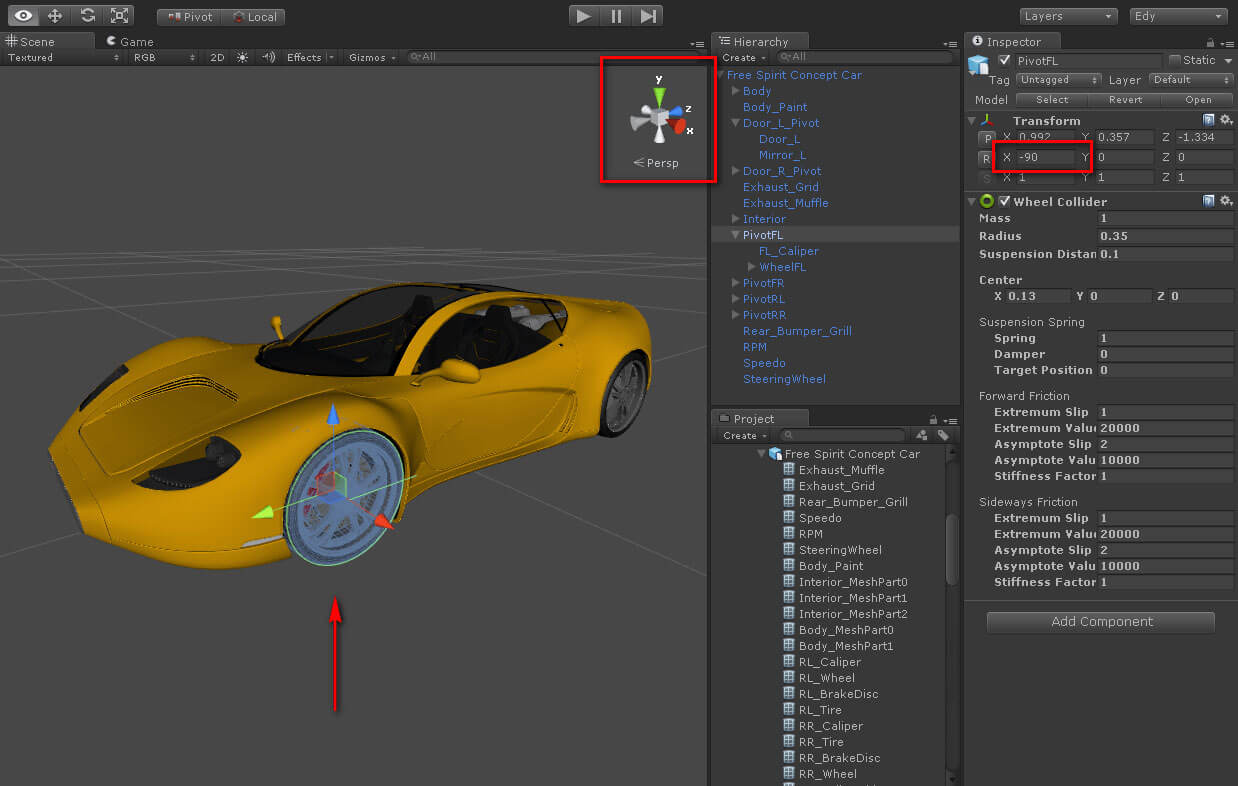Toggle scene lighting sun icon
The image size is (1238, 786).
tap(242, 58)
